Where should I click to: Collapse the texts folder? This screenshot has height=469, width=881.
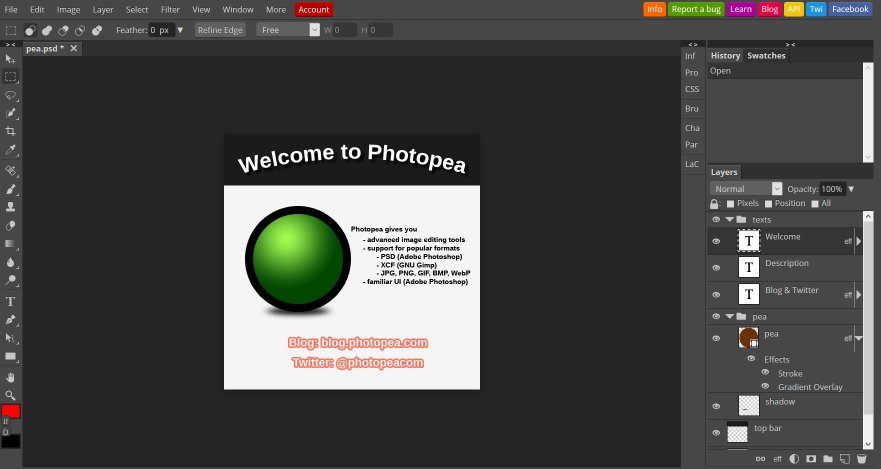(x=729, y=220)
